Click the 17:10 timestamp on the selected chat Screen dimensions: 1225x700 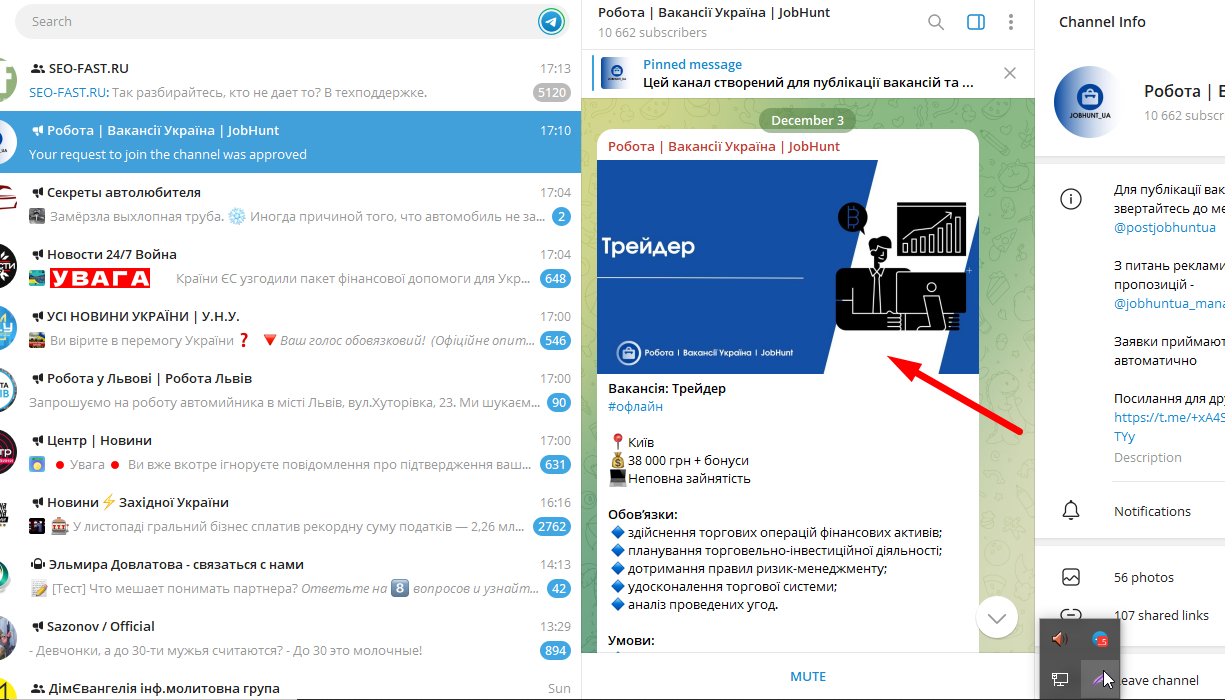point(555,130)
